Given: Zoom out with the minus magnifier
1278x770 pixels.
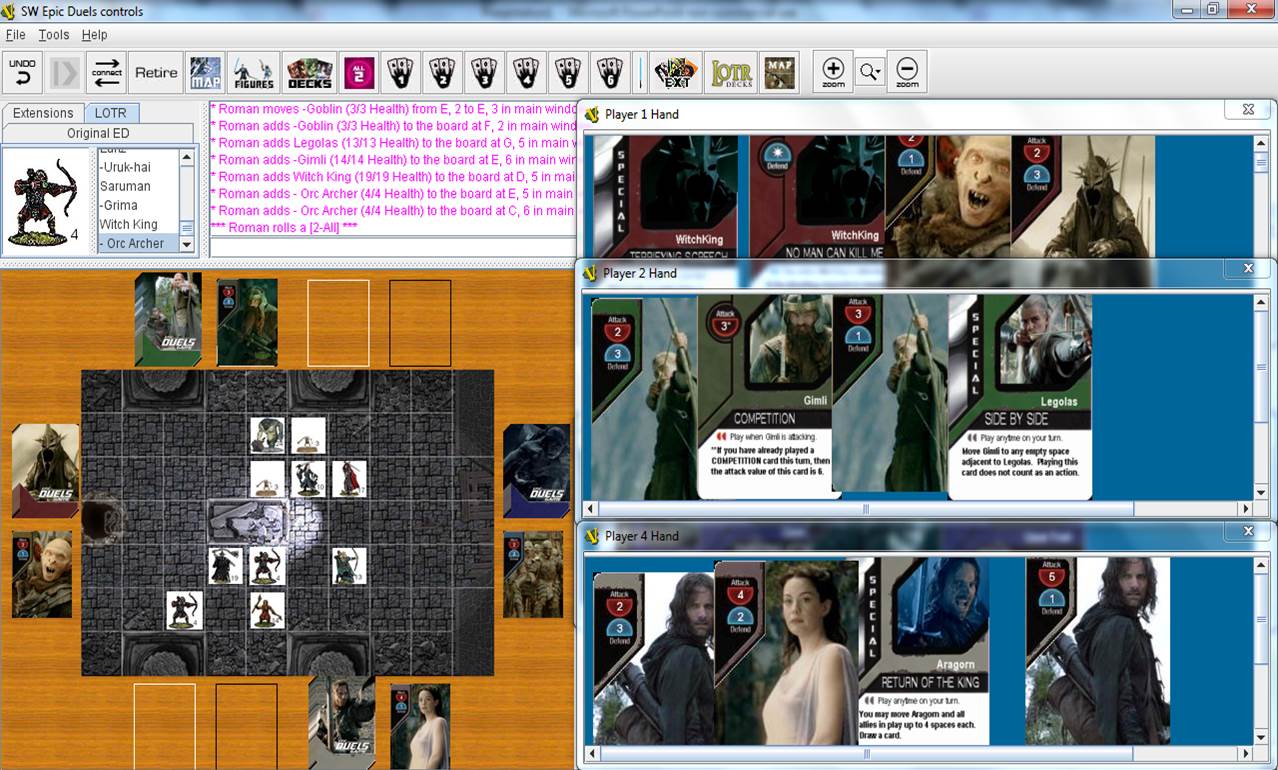Looking at the screenshot, I should (x=907, y=72).
